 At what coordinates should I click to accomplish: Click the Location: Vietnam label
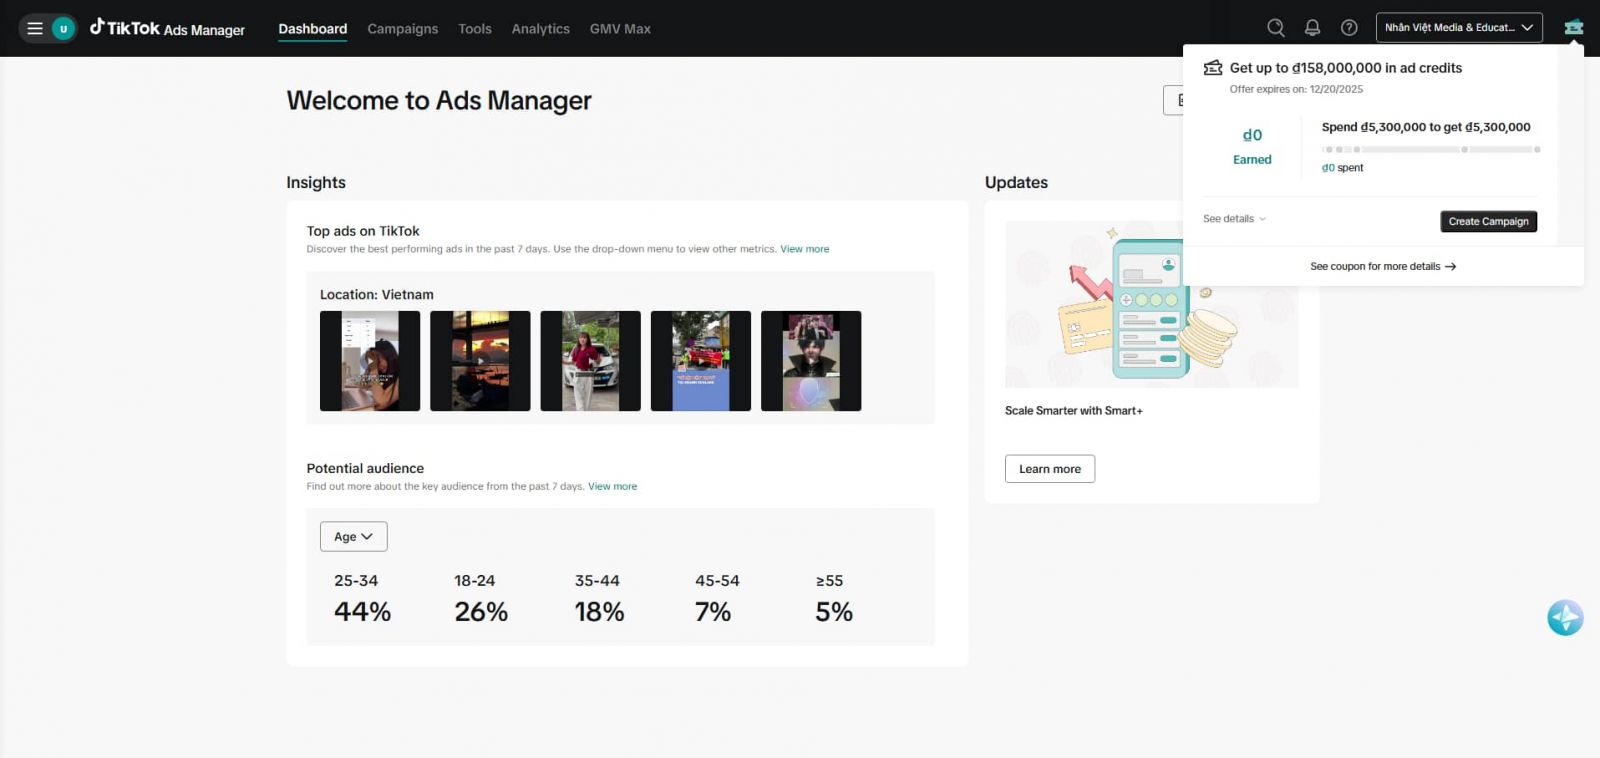click(x=377, y=295)
